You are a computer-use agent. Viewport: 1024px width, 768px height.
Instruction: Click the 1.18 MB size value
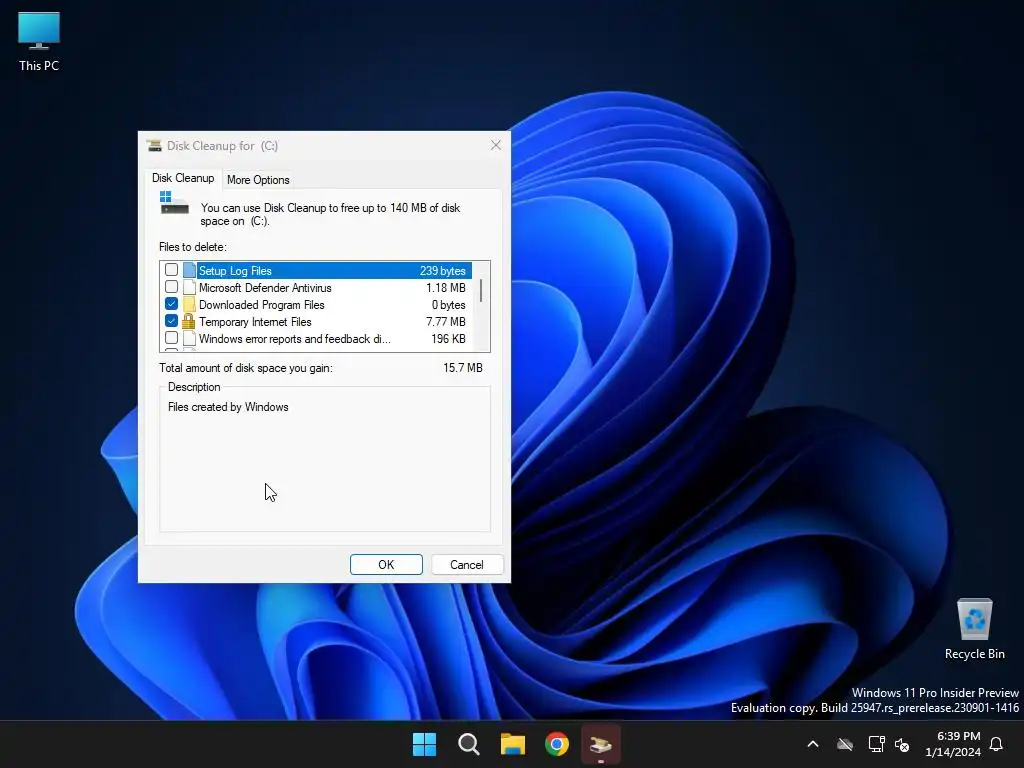(446, 287)
